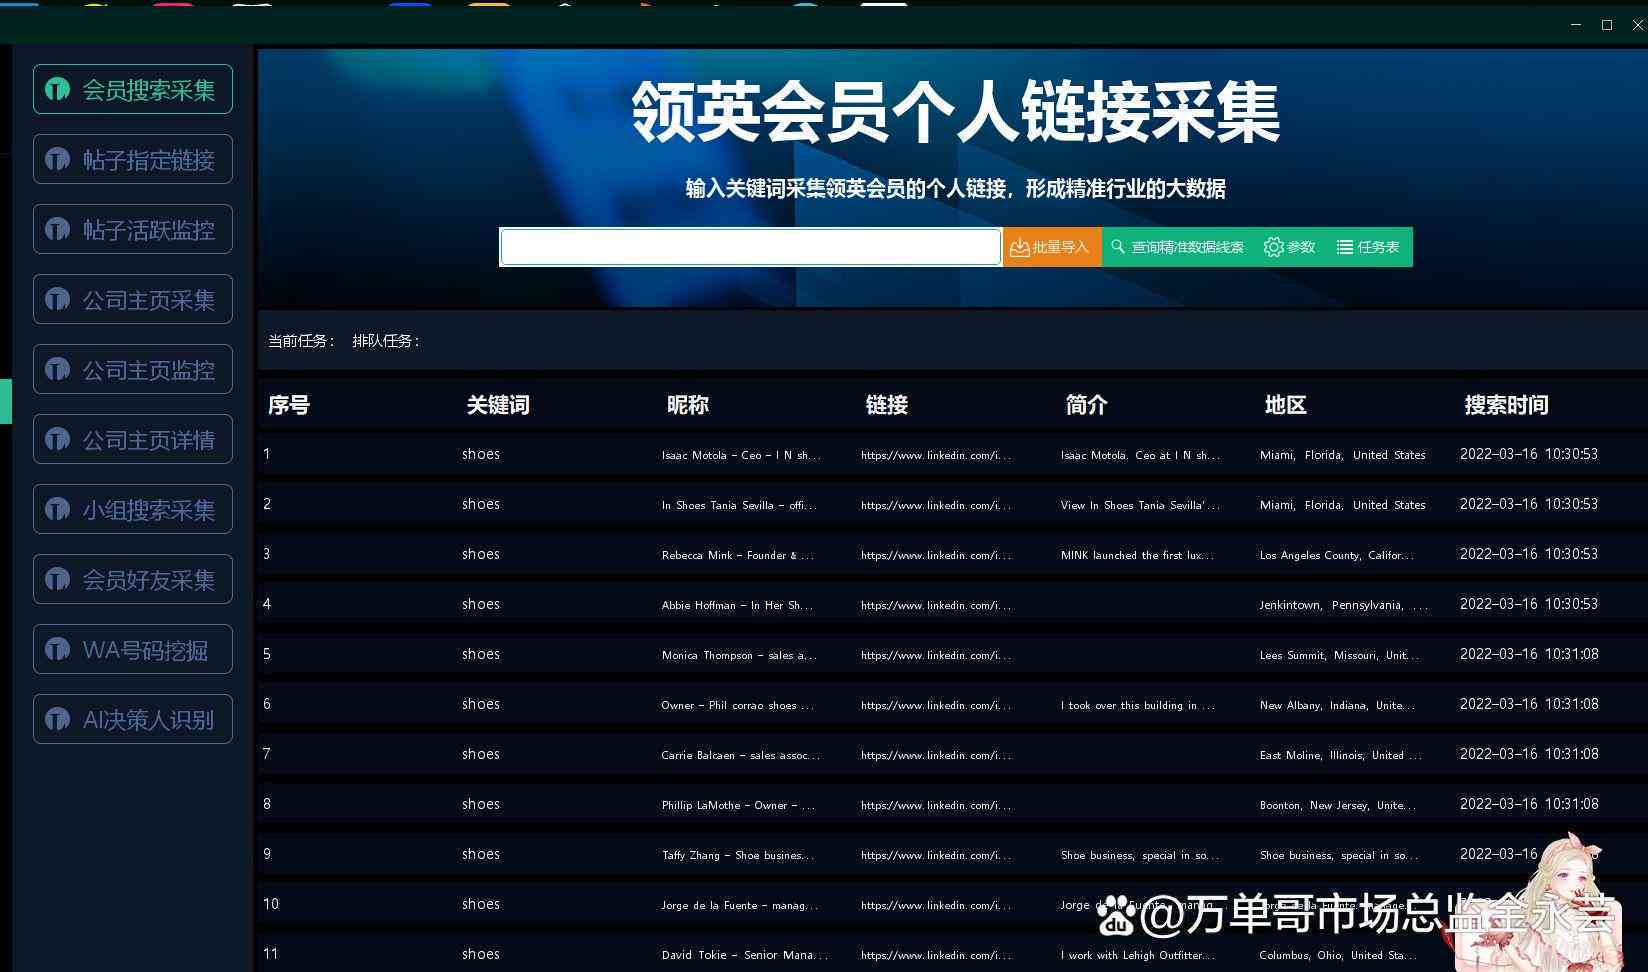Click region New Albany, Indiana

pos(1338,705)
